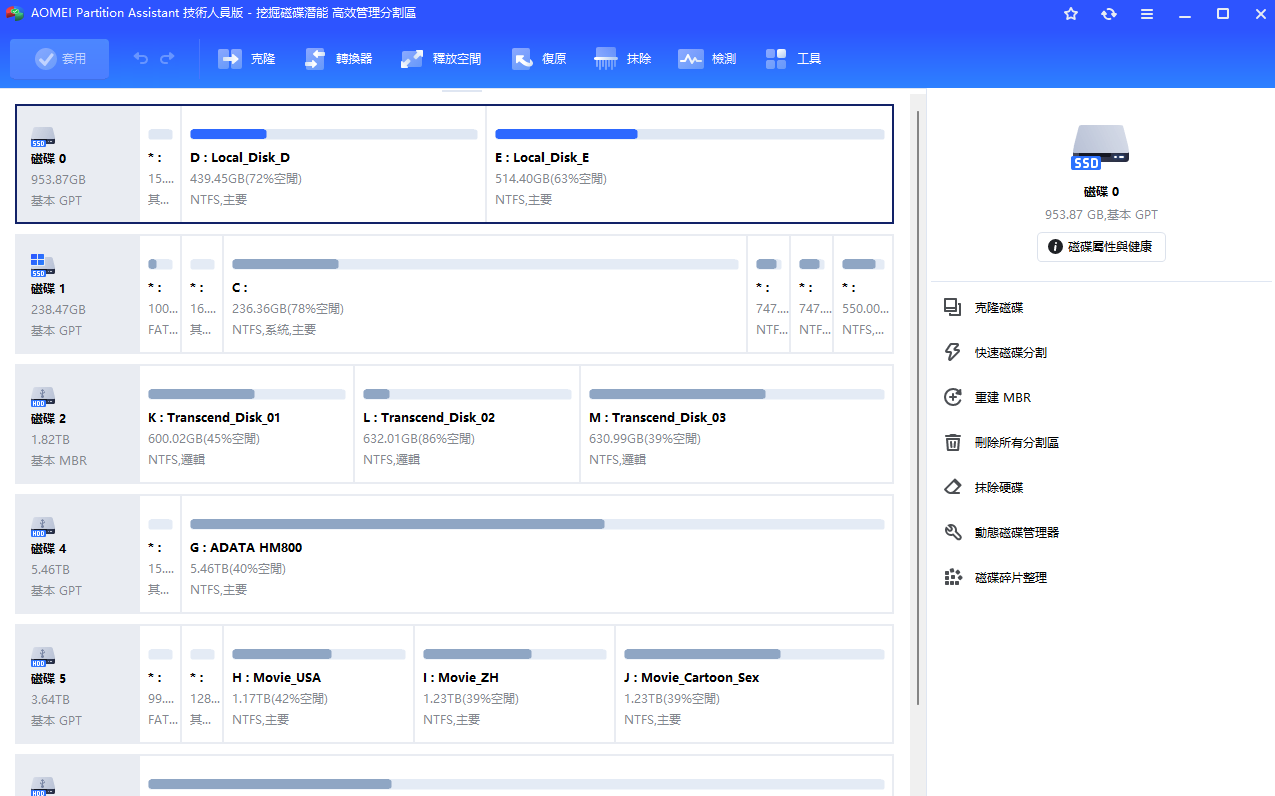Select partition "E : Local_Disk_E"
This screenshot has width=1275, height=796.
(689, 165)
